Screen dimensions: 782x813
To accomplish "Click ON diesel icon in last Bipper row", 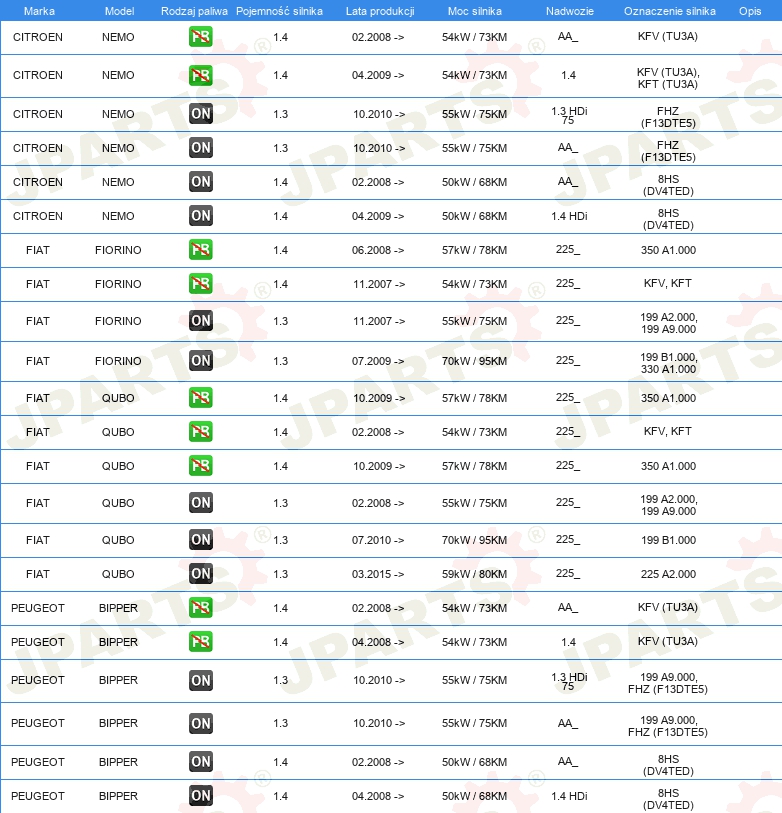I will (201, 796).
